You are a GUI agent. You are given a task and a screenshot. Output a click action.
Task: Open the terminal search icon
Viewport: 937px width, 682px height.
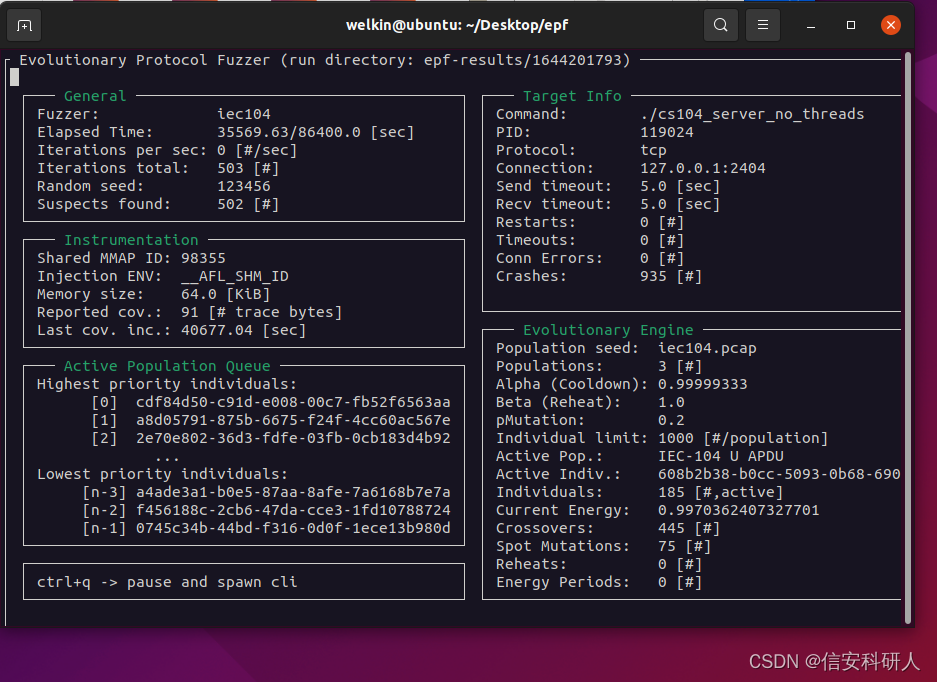(721, 25)
